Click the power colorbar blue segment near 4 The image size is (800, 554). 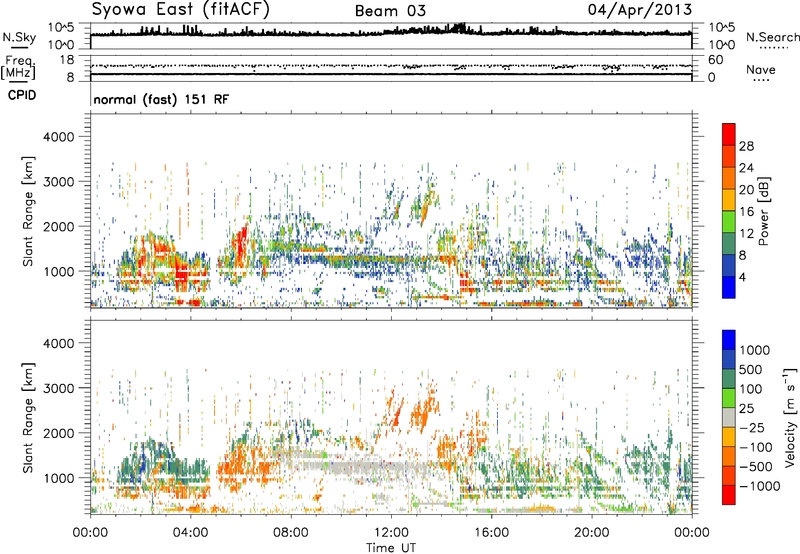pyautogui.click(x=729, y=287)
